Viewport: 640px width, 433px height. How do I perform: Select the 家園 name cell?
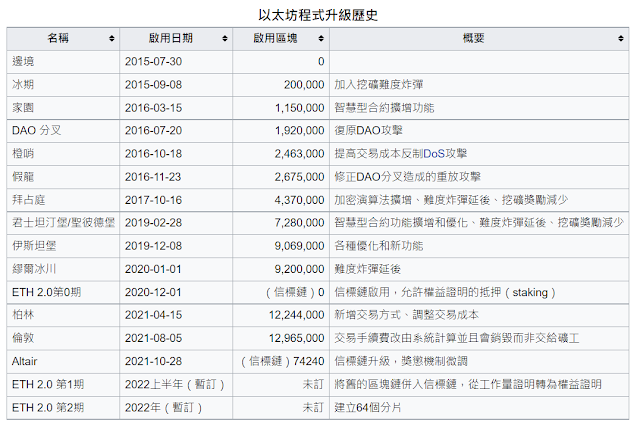click(x=63, y=108)
